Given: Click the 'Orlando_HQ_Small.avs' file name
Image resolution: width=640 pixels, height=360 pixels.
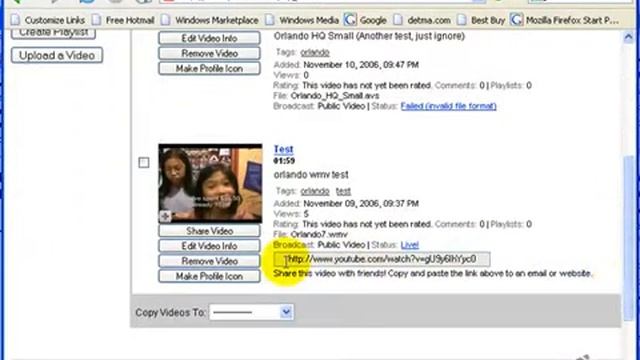Looking at the screenshot, I should tap(335, 96).
